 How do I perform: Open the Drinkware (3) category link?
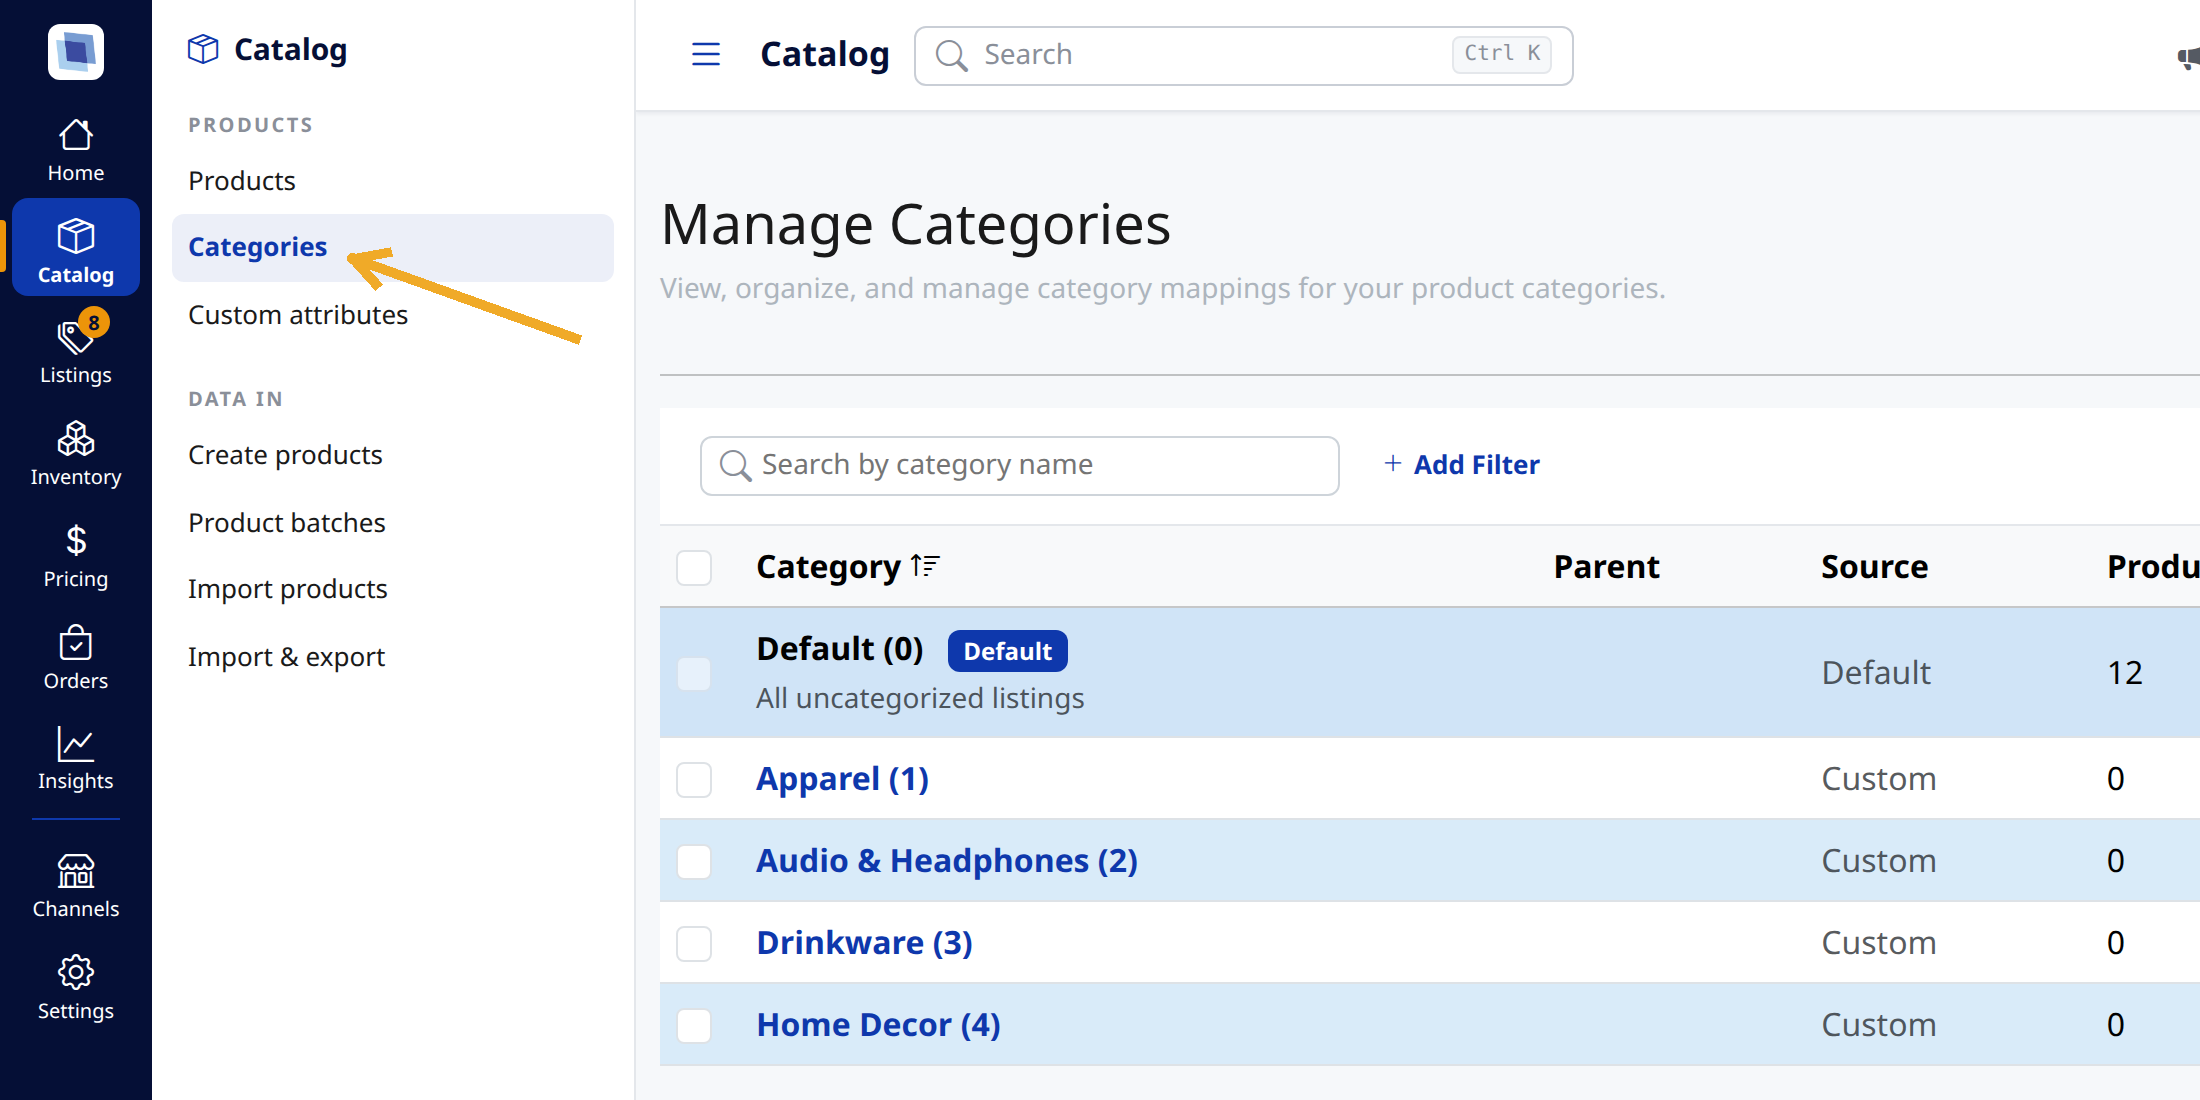864,943
